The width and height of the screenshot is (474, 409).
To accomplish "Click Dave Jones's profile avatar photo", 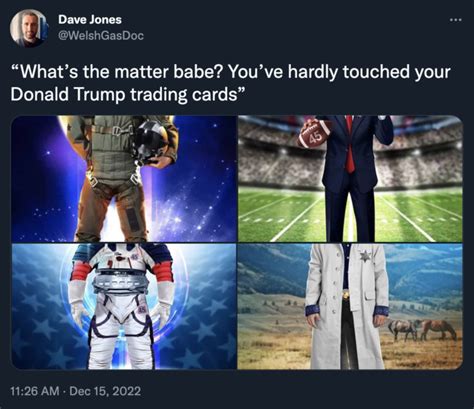I will (28, 28).
